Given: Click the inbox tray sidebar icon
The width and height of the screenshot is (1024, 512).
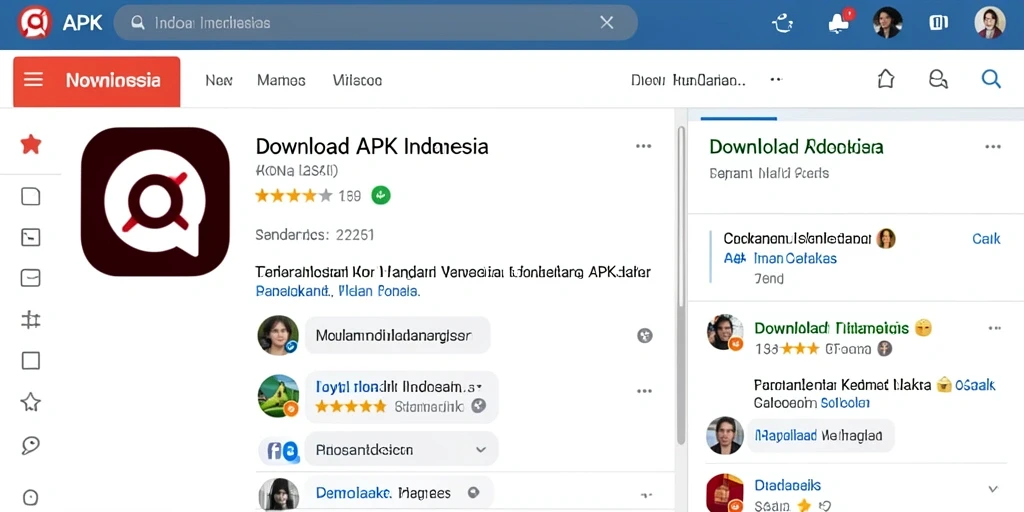Looking at the screenshot, I should (x=31, y=278).
